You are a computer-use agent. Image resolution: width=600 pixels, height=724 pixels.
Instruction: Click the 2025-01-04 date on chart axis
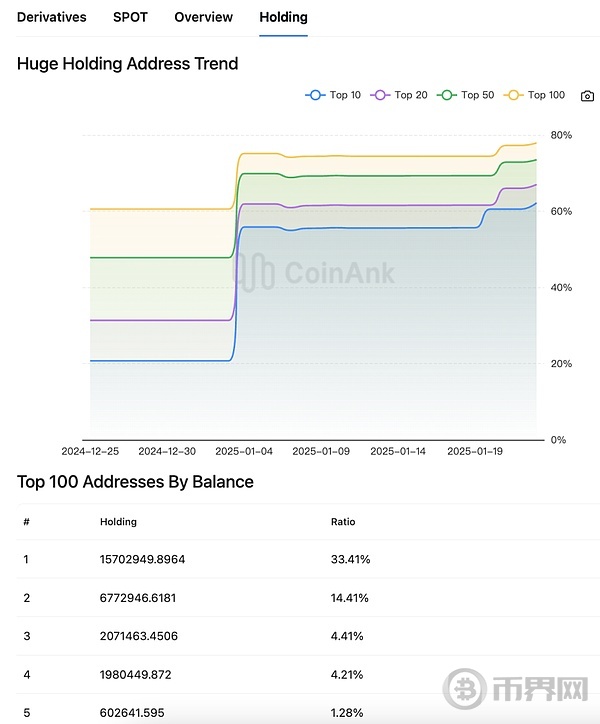point(243,451)
